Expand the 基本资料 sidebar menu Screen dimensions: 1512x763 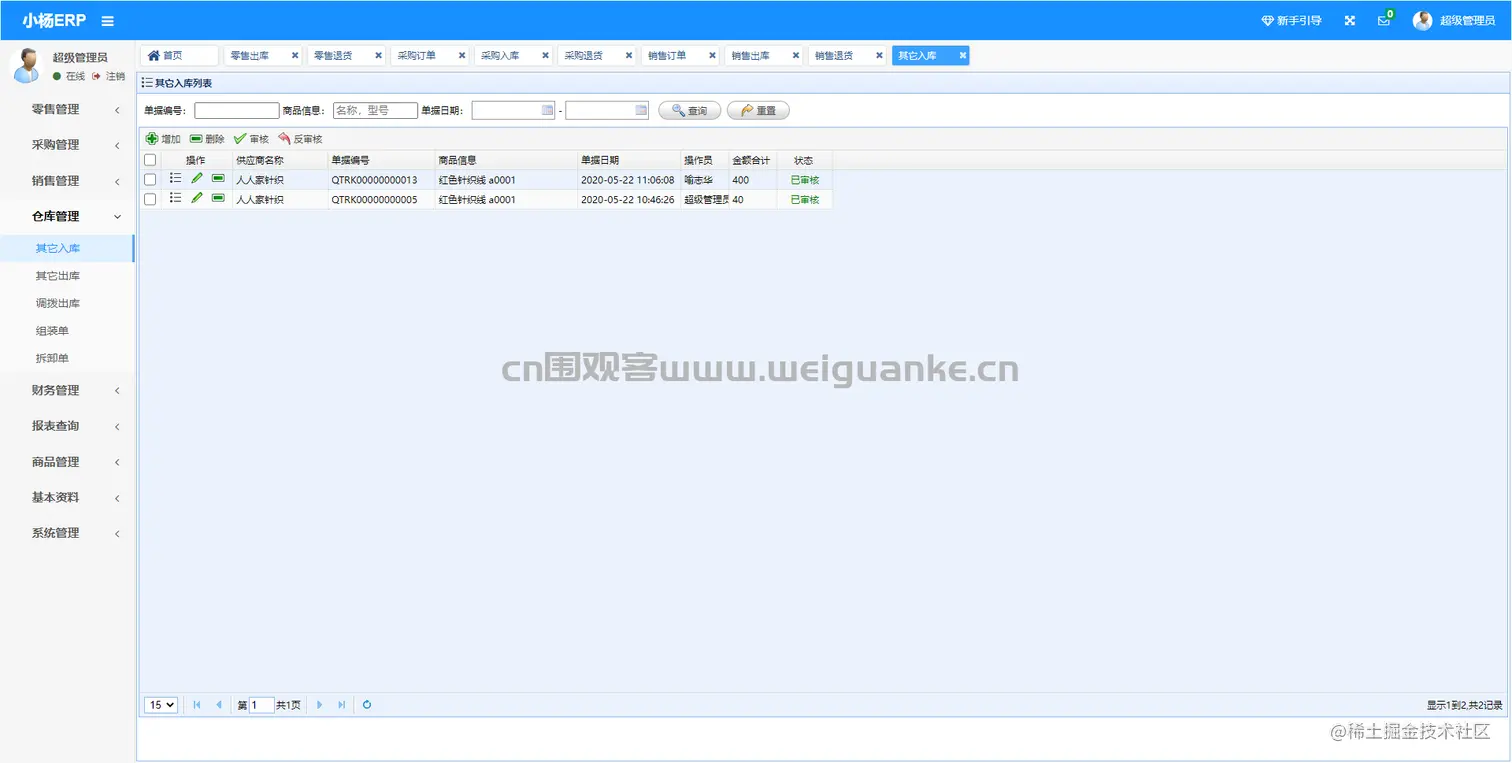[67, 497]
